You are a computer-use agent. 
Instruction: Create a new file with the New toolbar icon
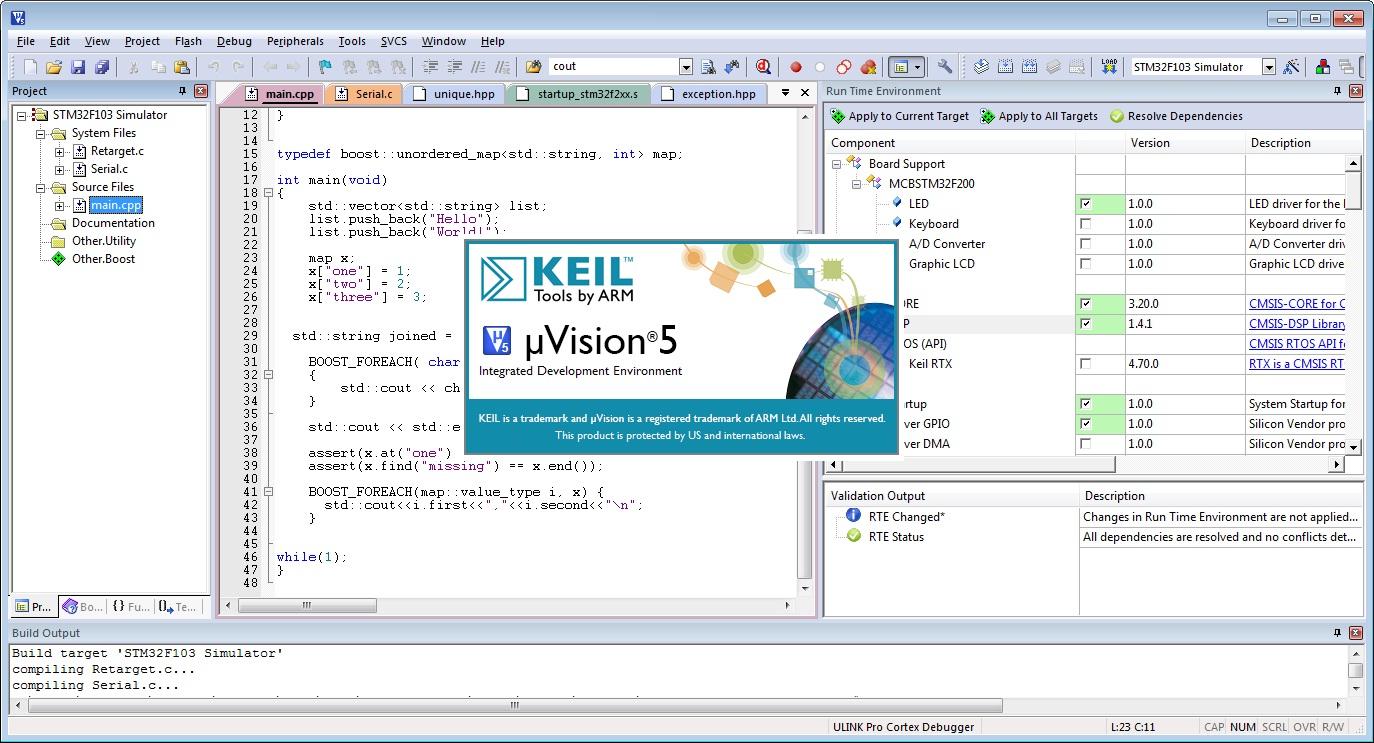click(x=30, y=67)
